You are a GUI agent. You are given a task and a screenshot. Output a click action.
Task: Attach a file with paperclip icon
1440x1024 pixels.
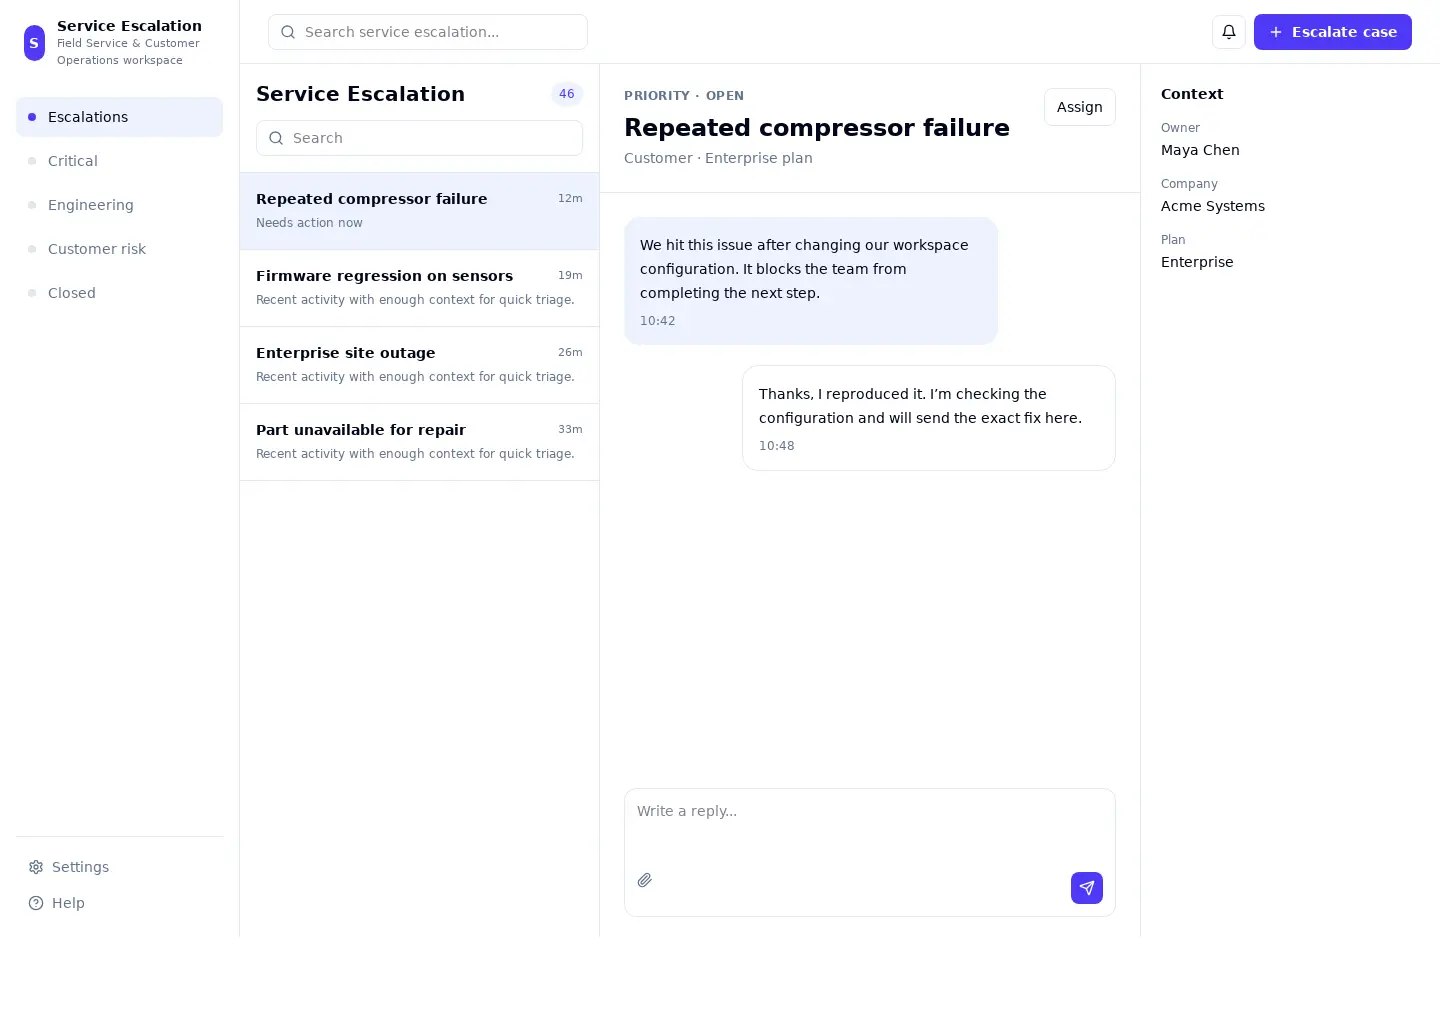(645, 880)
